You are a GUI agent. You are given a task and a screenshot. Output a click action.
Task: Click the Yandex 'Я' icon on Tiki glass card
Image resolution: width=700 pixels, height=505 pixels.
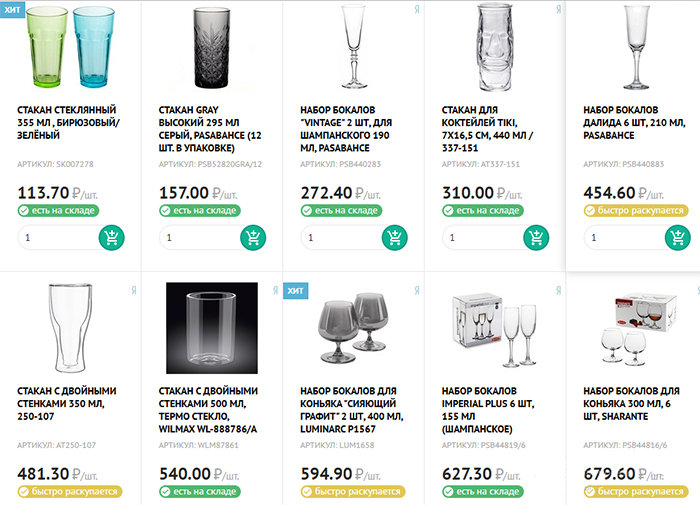[x=555, y=8]
